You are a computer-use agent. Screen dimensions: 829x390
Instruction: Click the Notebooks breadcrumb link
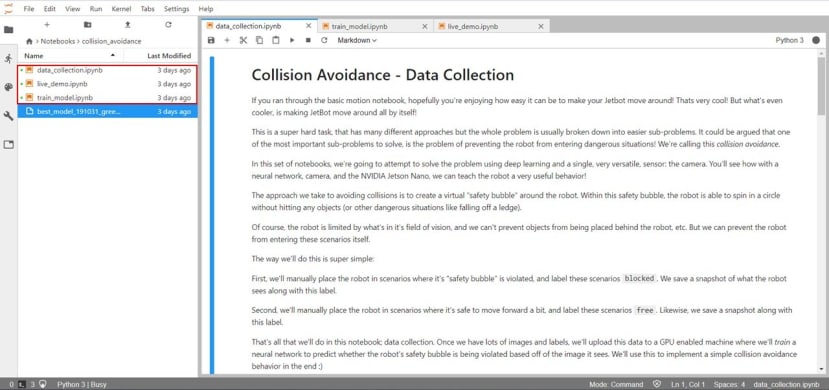tap(58, 41)
